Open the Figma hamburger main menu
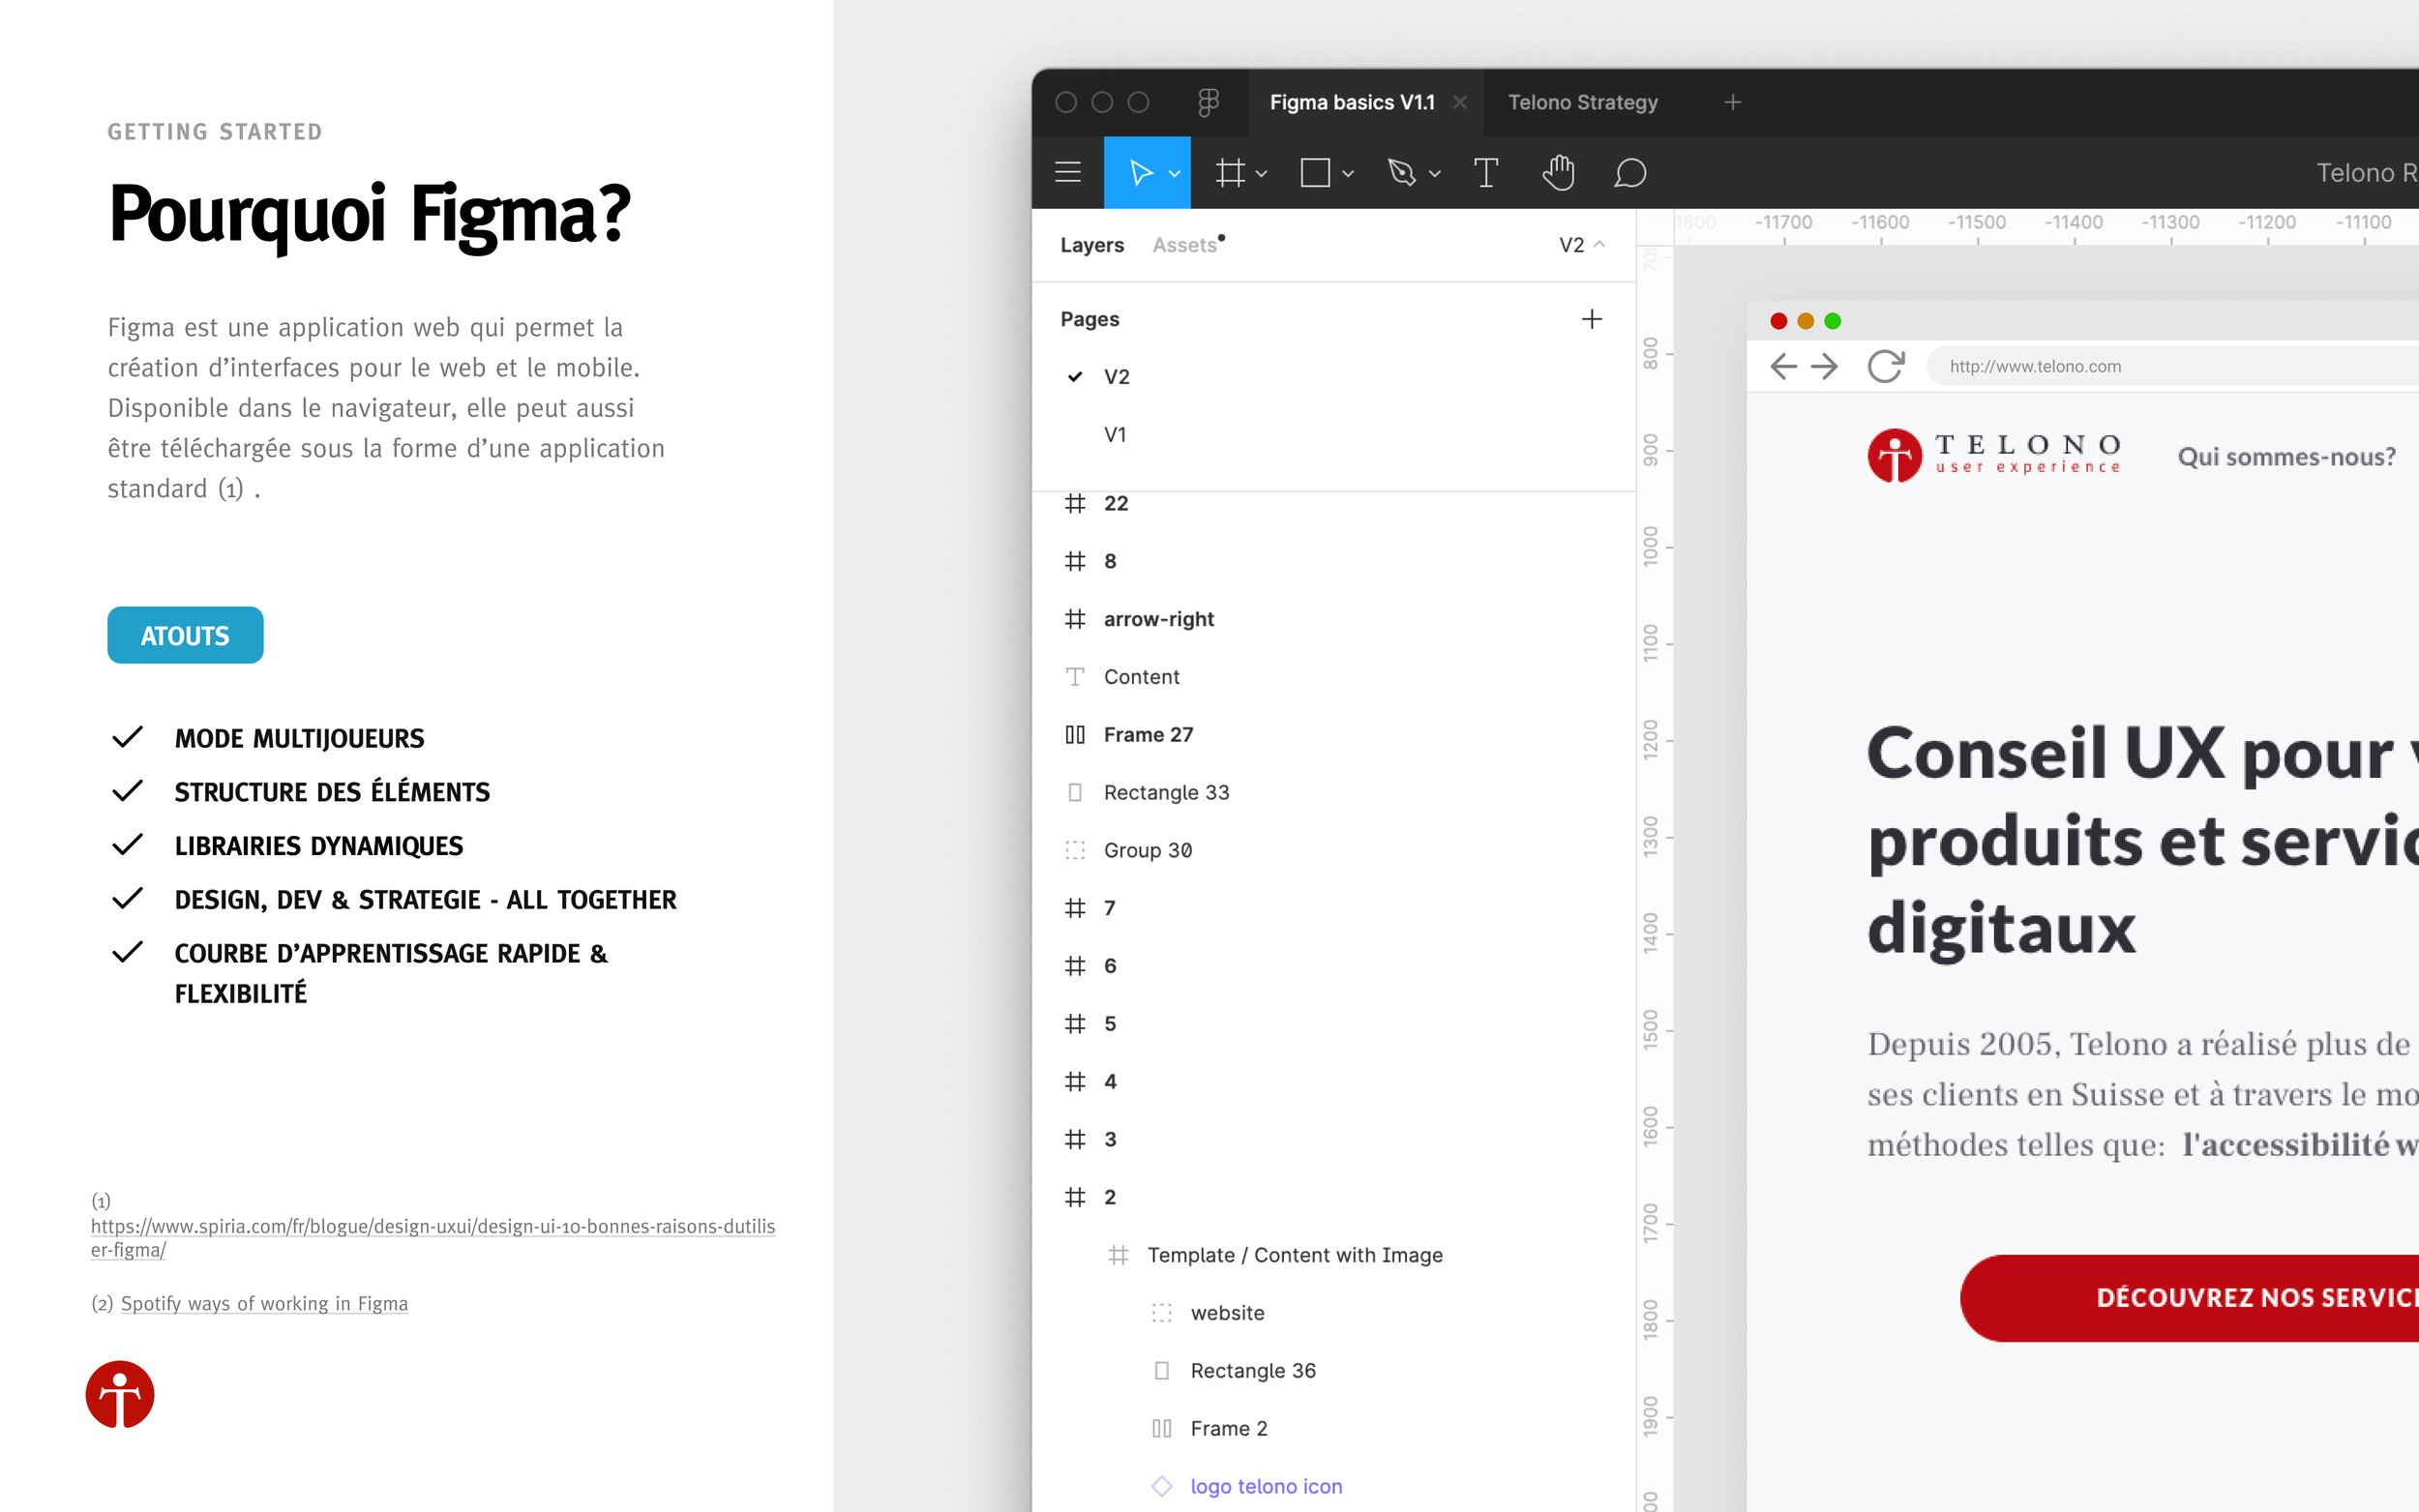Image resolution: width=2419 pixels, height=1512 pixels. tap(1067, 172)
